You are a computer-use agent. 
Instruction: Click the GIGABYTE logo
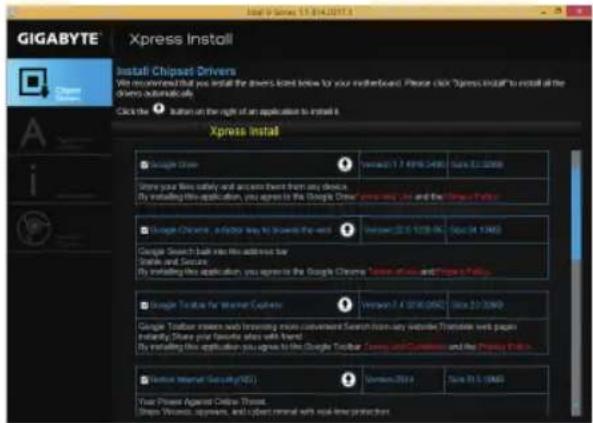pyautogui.click(x=59, y=39)
